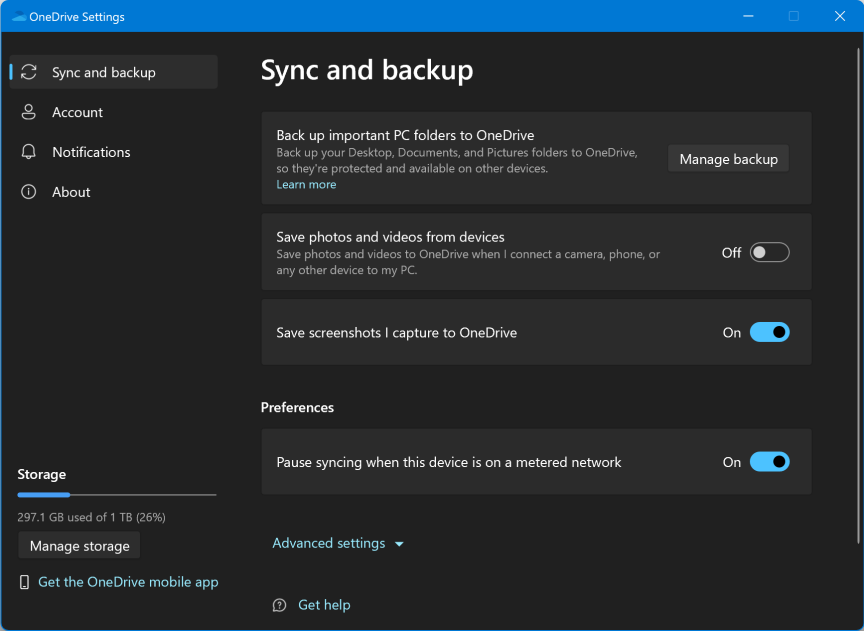Click the About info icon in sidebar
Image resolution: width=864 pixels, height=631 pixels.
pyautogui.click(x=28, y=191)
